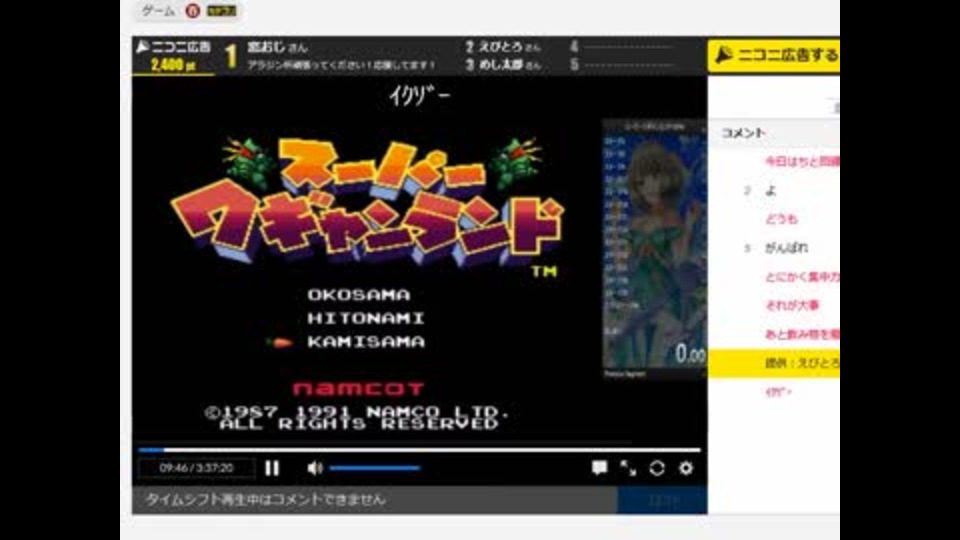Viewport: 960px width, 540px height.
Task: Enter fullscreen mode via arrows icon
Action: [x=628, y=468]
